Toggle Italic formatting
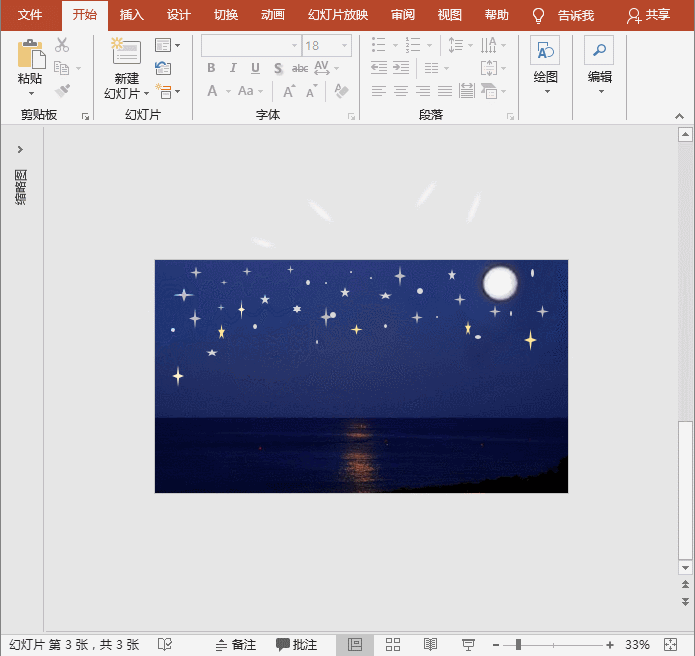 click(233, 68)
